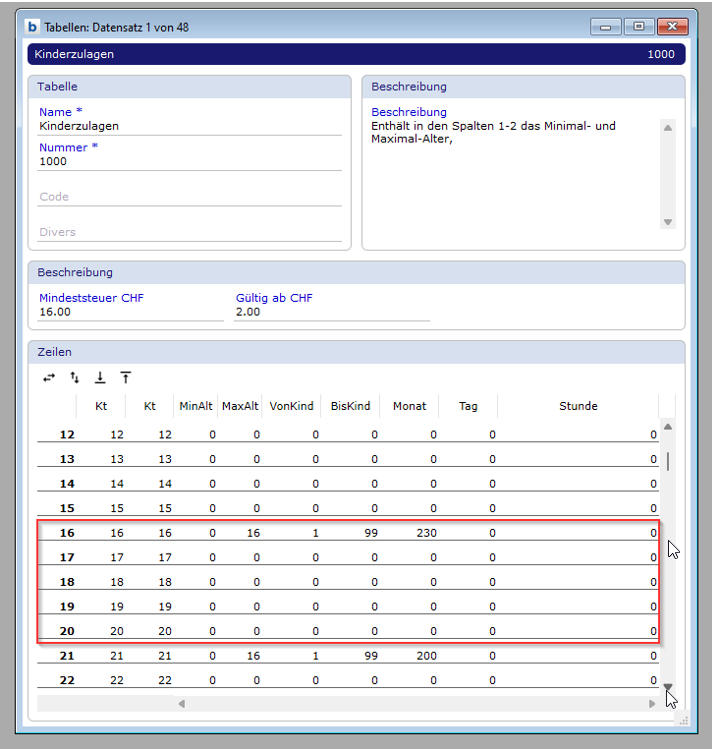Viewport: 712px width, 749px height.
Task: Focus the empty Code field
Action: (x=189, y=197)
